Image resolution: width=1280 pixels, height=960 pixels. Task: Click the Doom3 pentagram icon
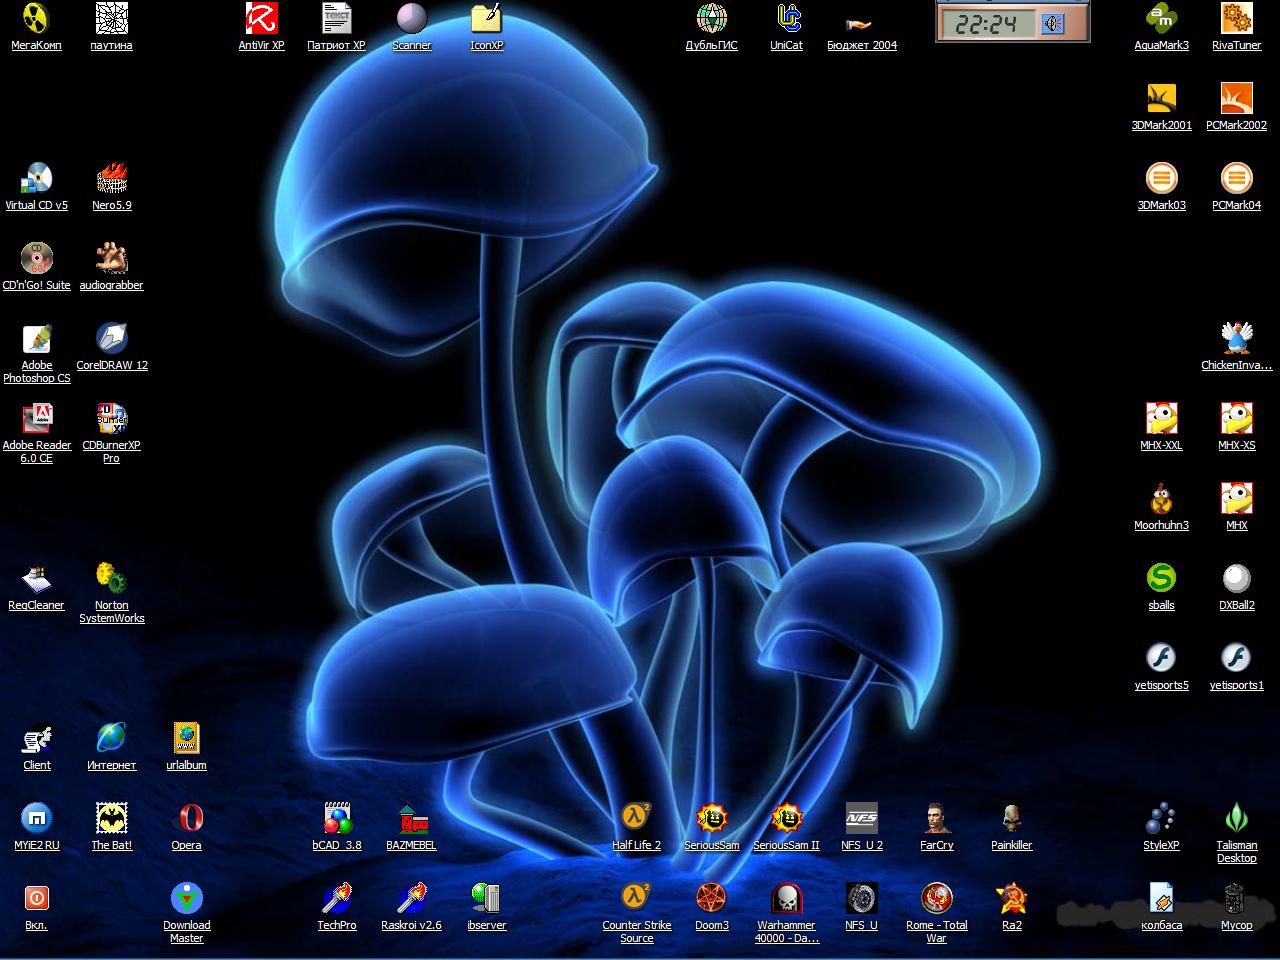(711, 898)
